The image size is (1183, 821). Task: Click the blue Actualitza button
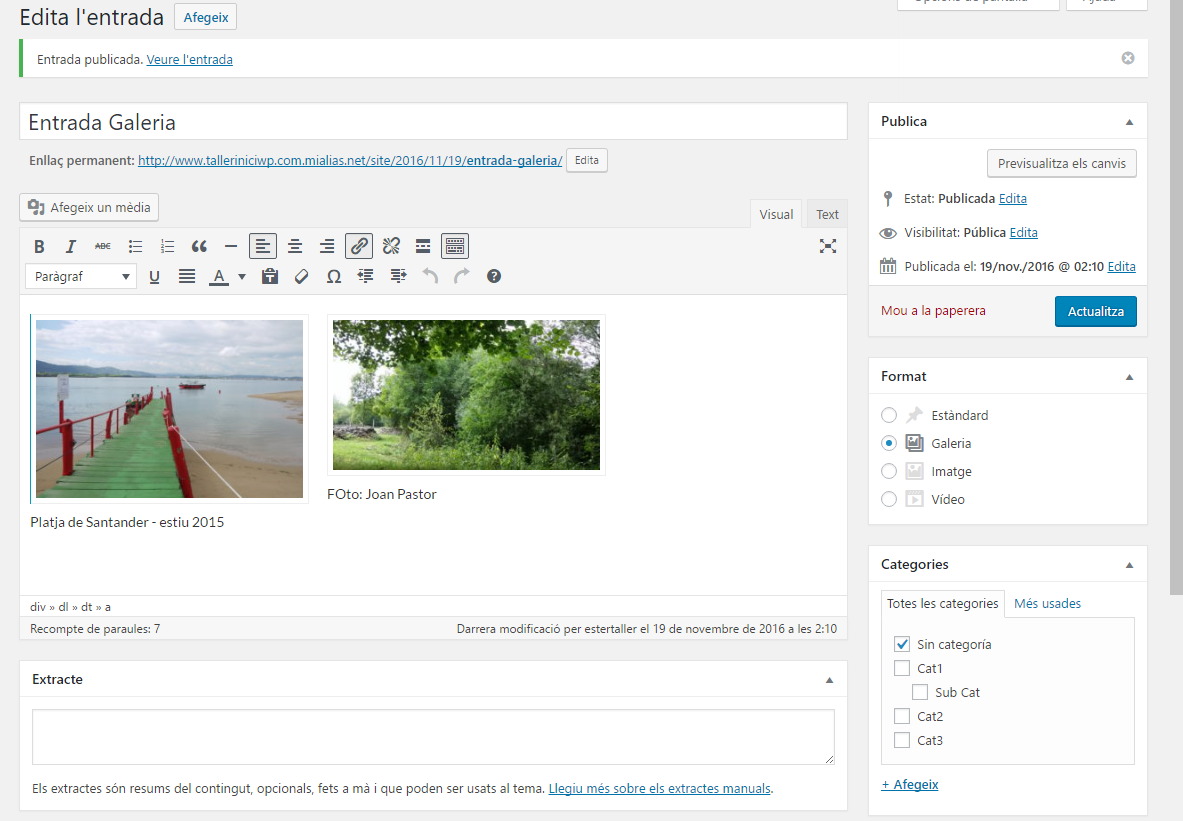tap(1095, 311)
